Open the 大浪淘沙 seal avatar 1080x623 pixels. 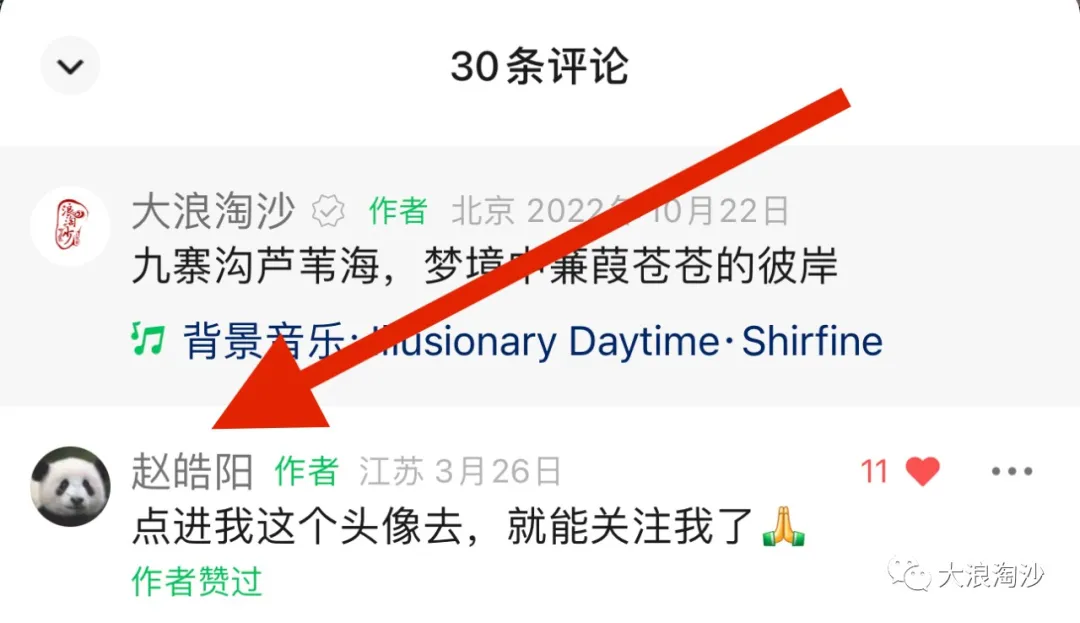pos(70,226)
